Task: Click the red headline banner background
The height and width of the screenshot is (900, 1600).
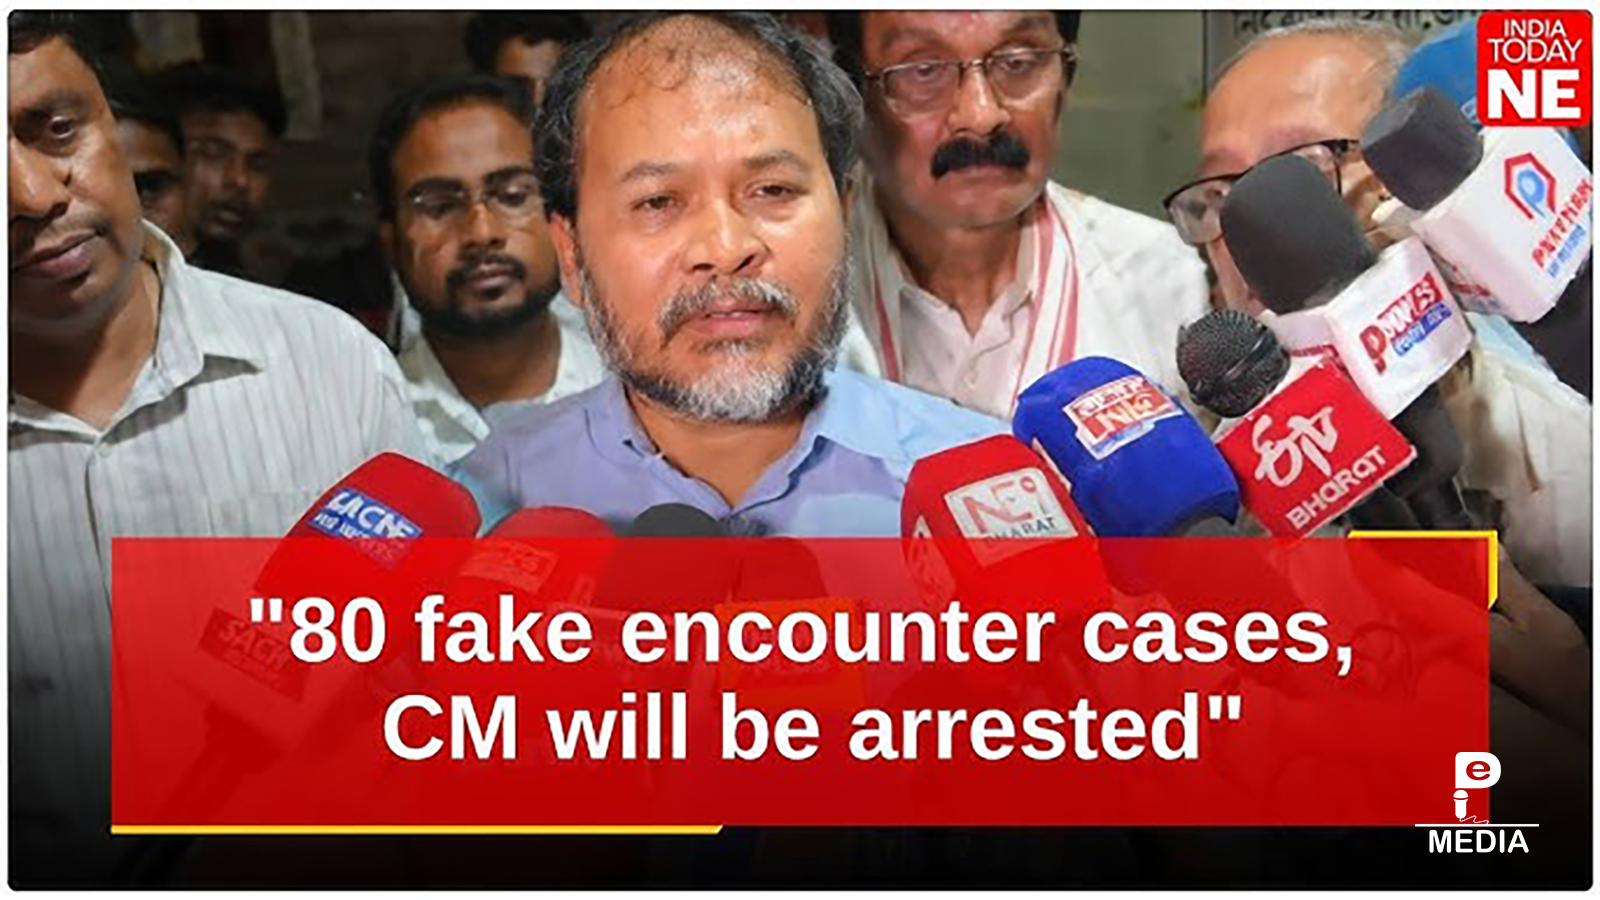Action: click(801, 681)
